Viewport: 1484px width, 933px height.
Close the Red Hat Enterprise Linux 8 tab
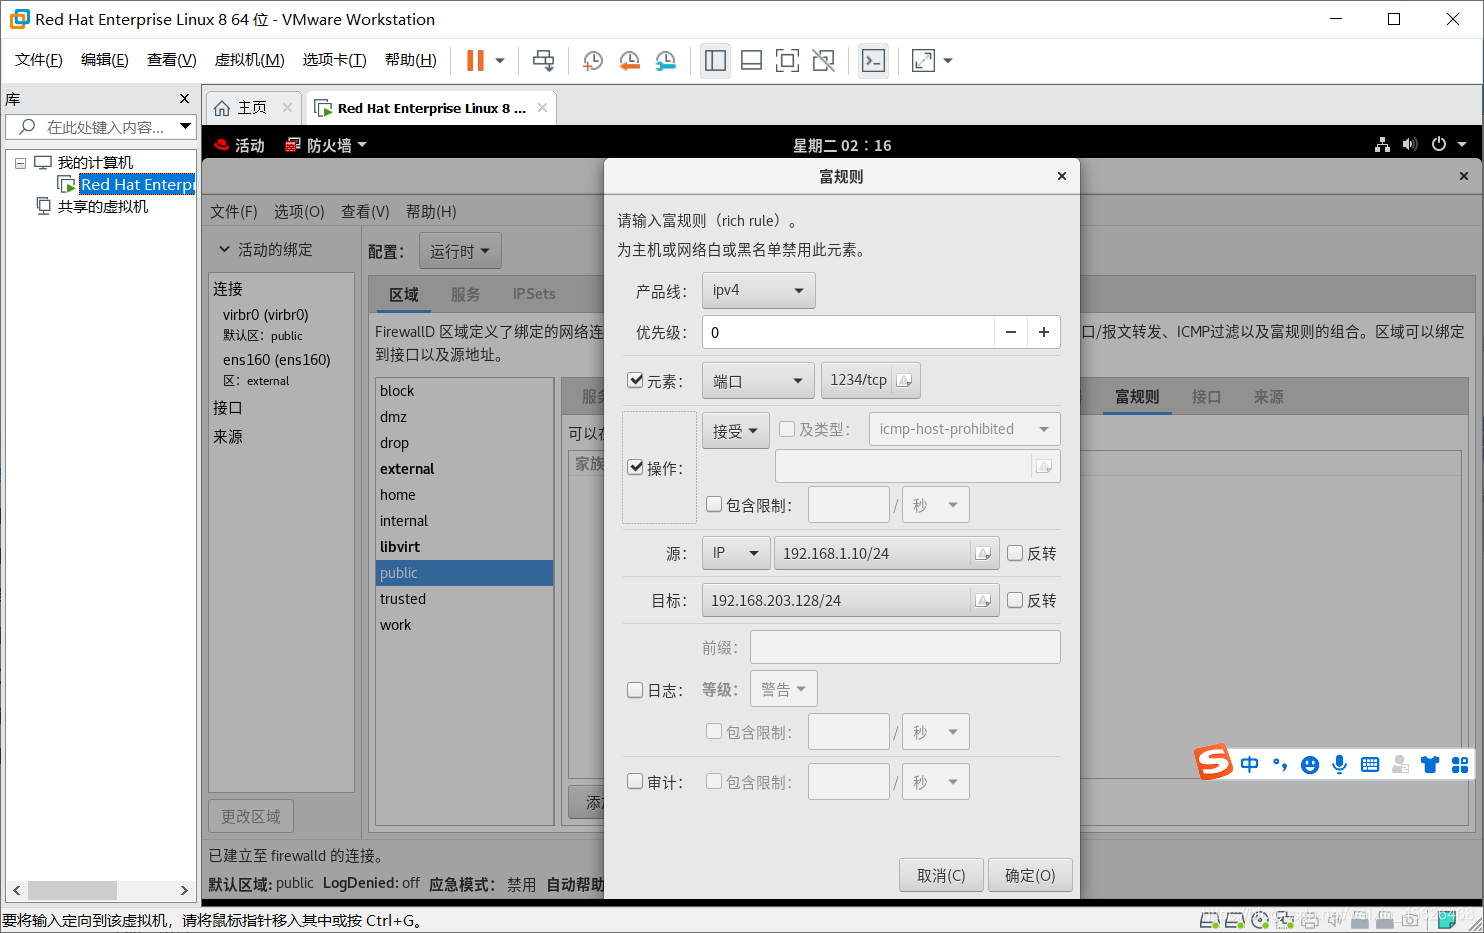point(542,107)
